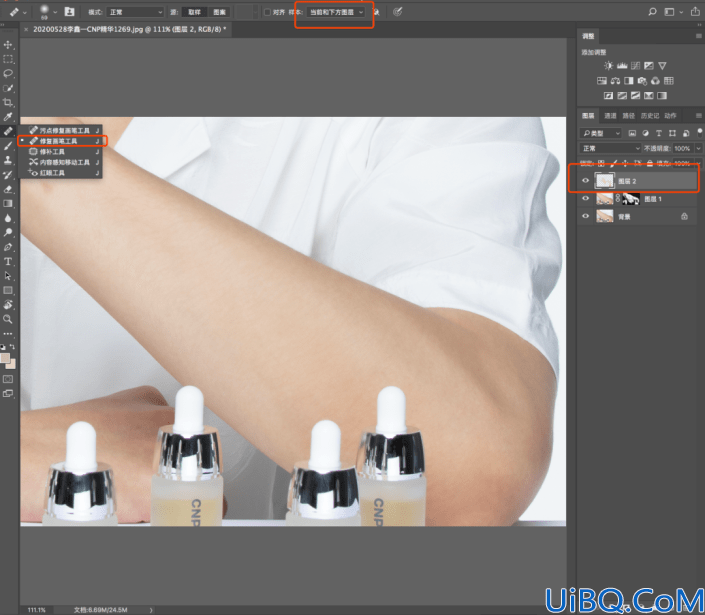Image resolution: width=705 pixels, height=615 pixels.
Task: Select the Pen tool
Action: tap(8, 247)
